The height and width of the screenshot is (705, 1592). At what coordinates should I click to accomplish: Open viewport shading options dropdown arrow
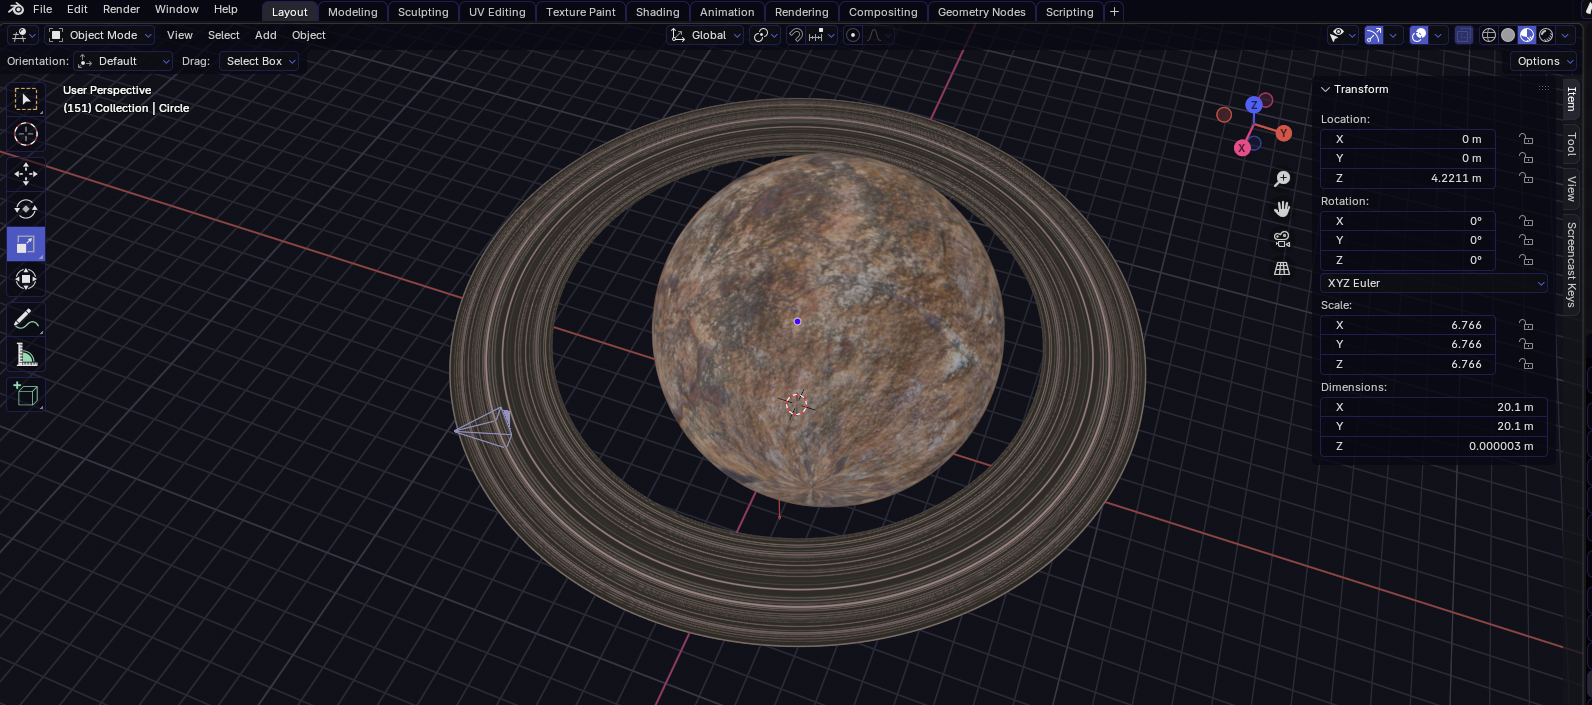click(1566, 35)
